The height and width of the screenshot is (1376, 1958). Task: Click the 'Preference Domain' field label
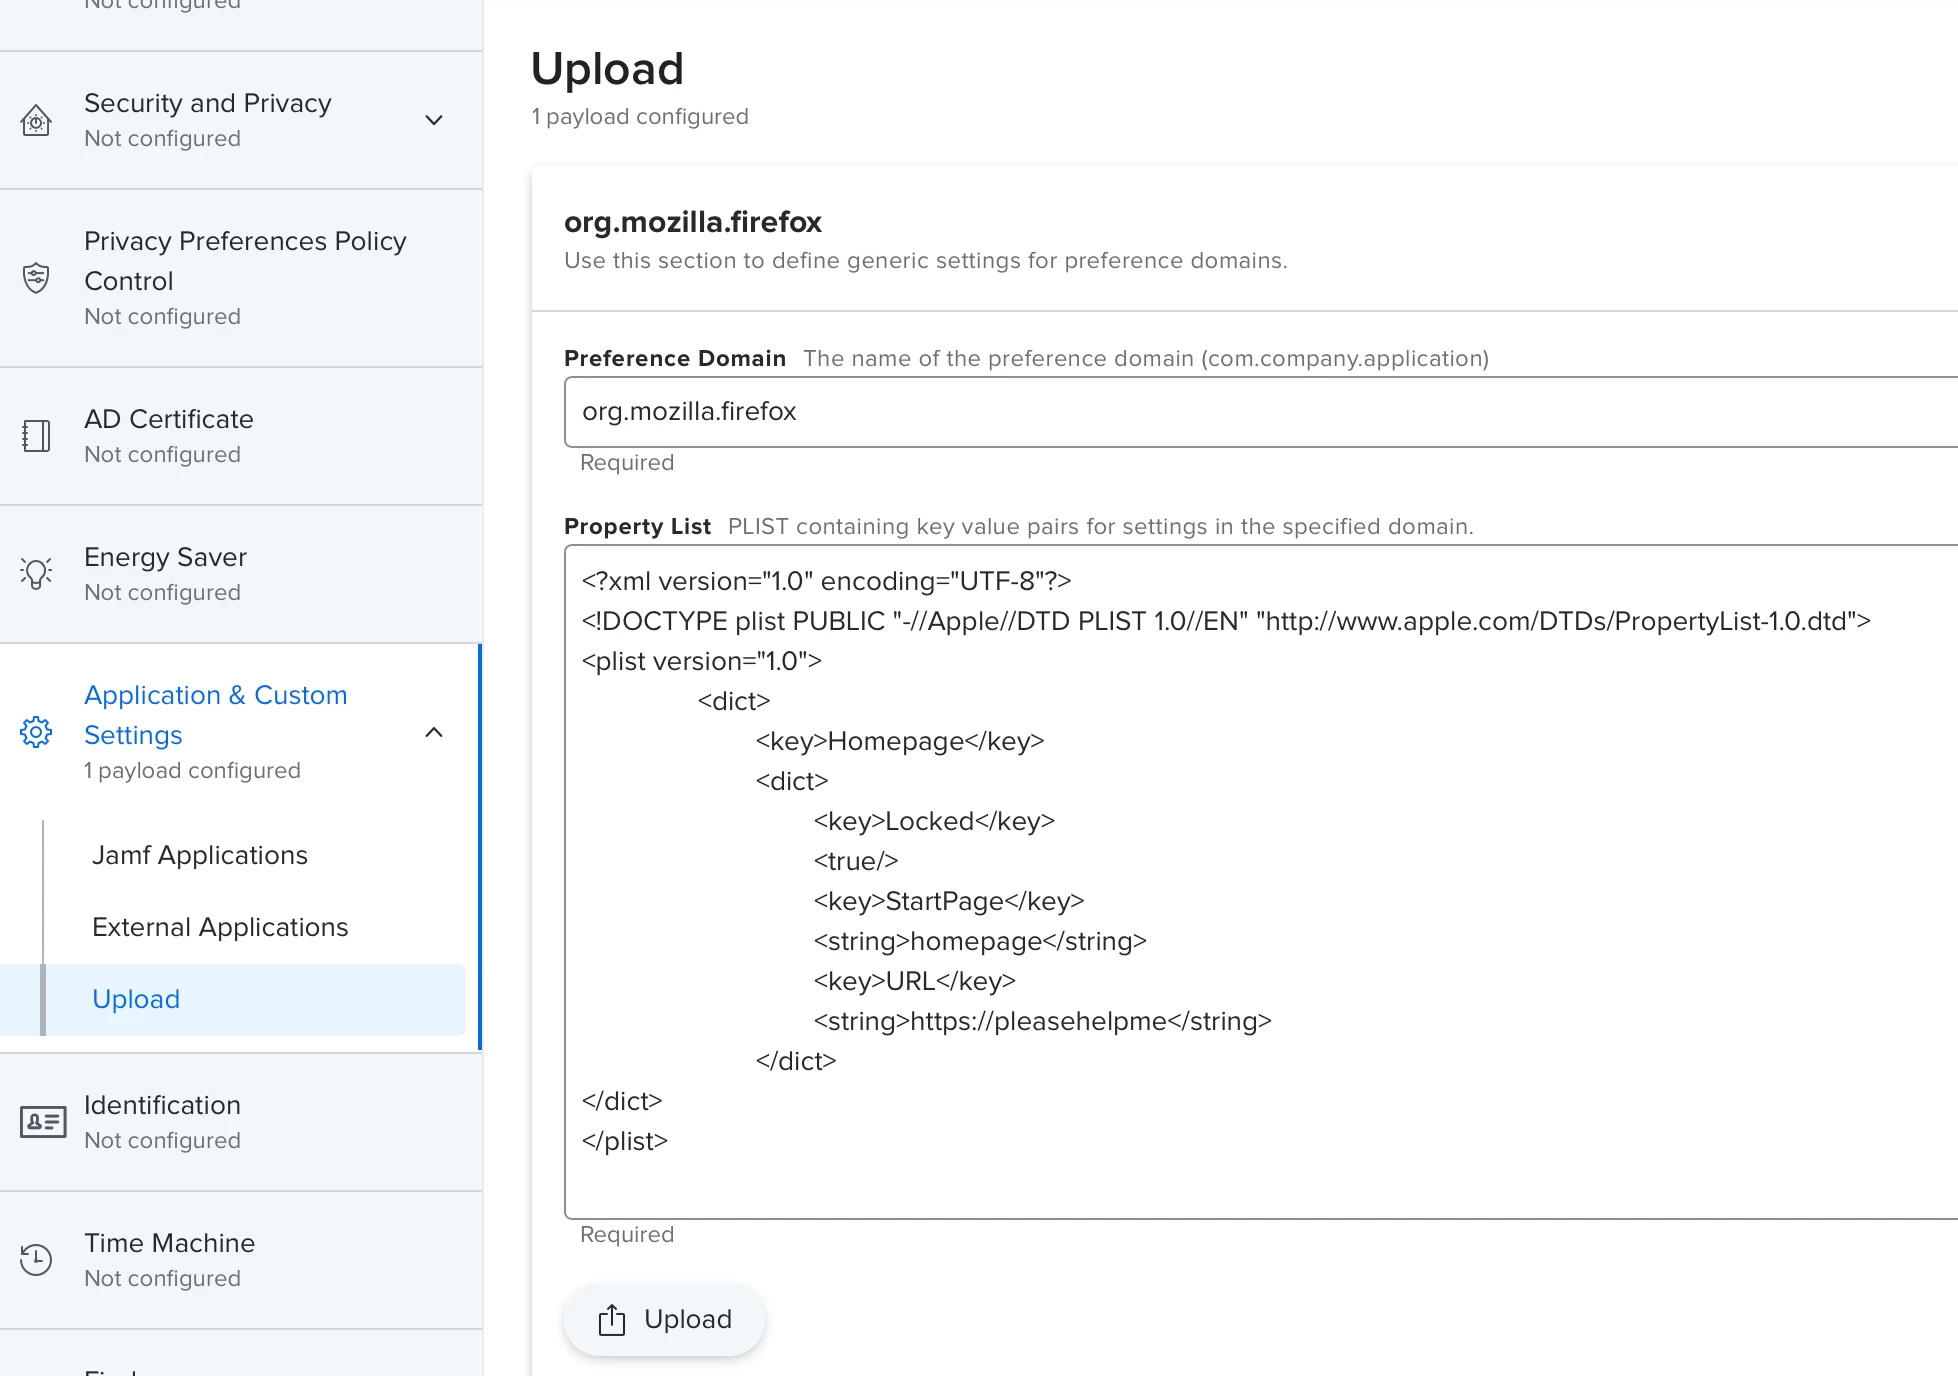click(675, 358)
